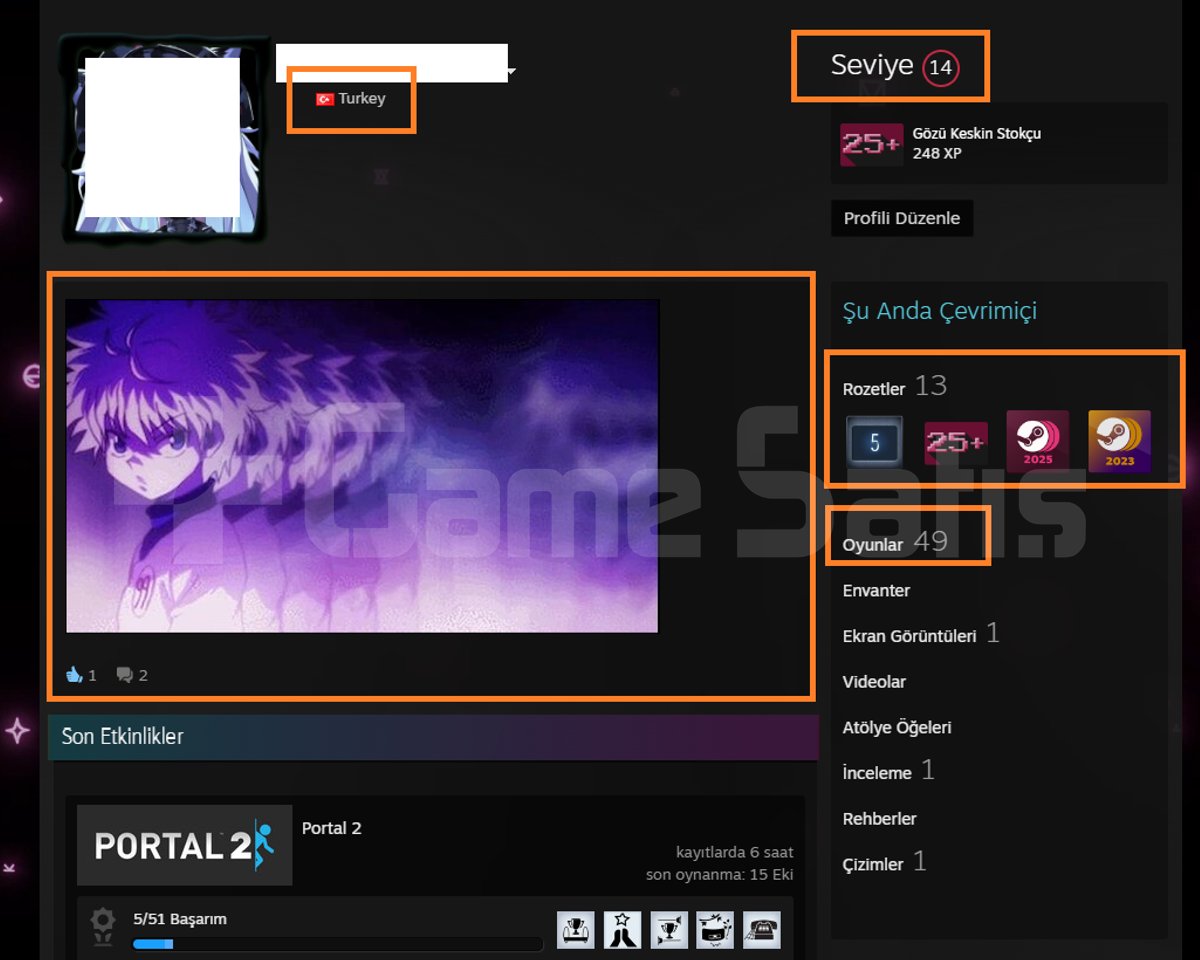Click the 248 XP text

(x=937, y=154)
